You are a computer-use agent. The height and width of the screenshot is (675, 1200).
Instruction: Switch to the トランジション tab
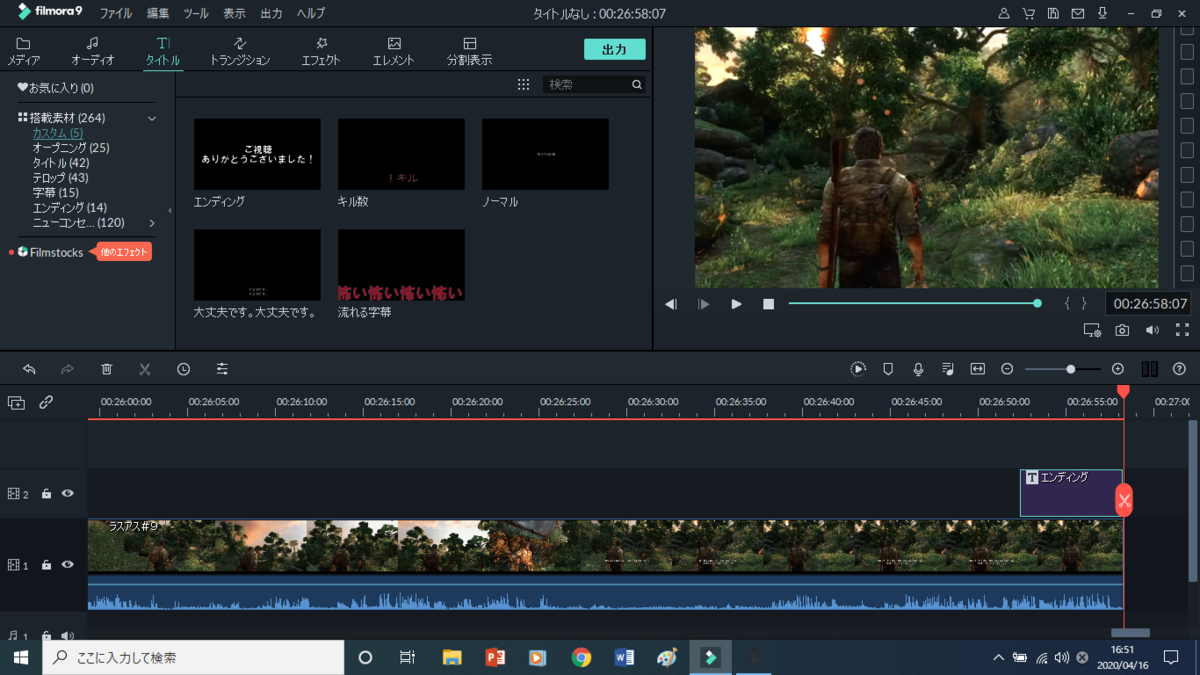(x=240, y=51)
